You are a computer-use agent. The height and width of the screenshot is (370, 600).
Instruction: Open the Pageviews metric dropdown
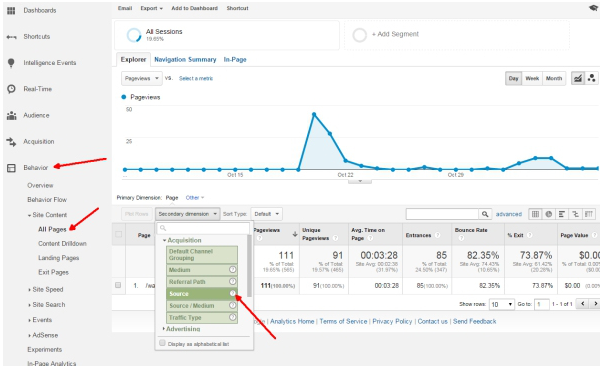pos(142,78)
